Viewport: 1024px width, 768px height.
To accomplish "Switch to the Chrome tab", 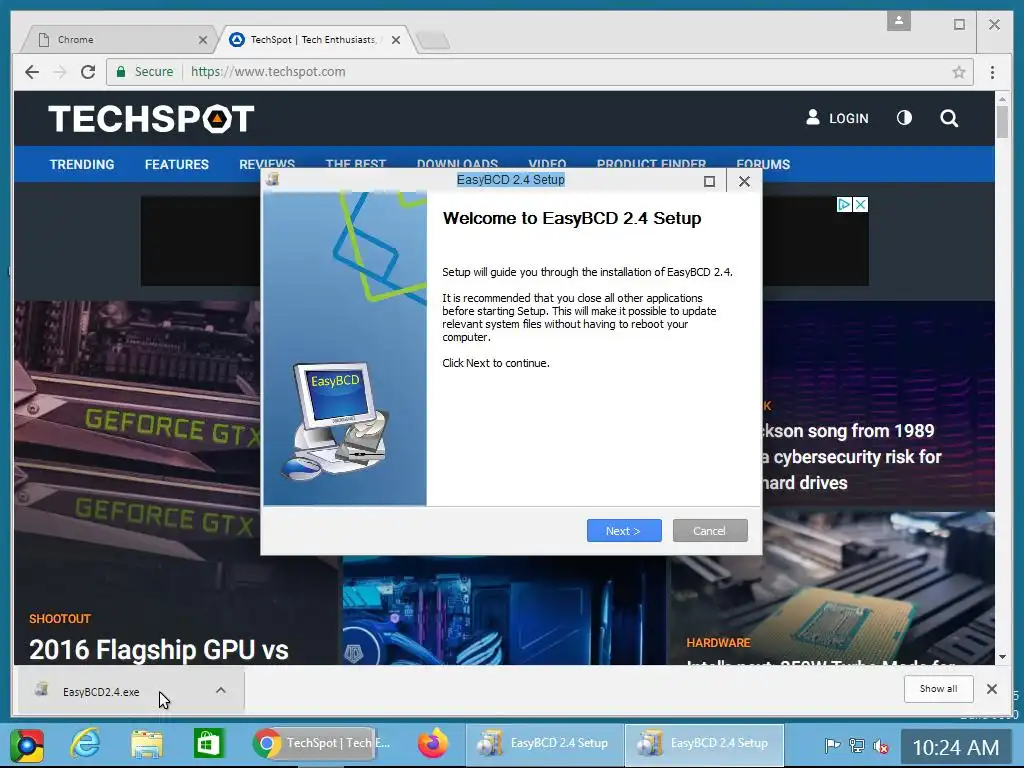I will click(118, 40).
